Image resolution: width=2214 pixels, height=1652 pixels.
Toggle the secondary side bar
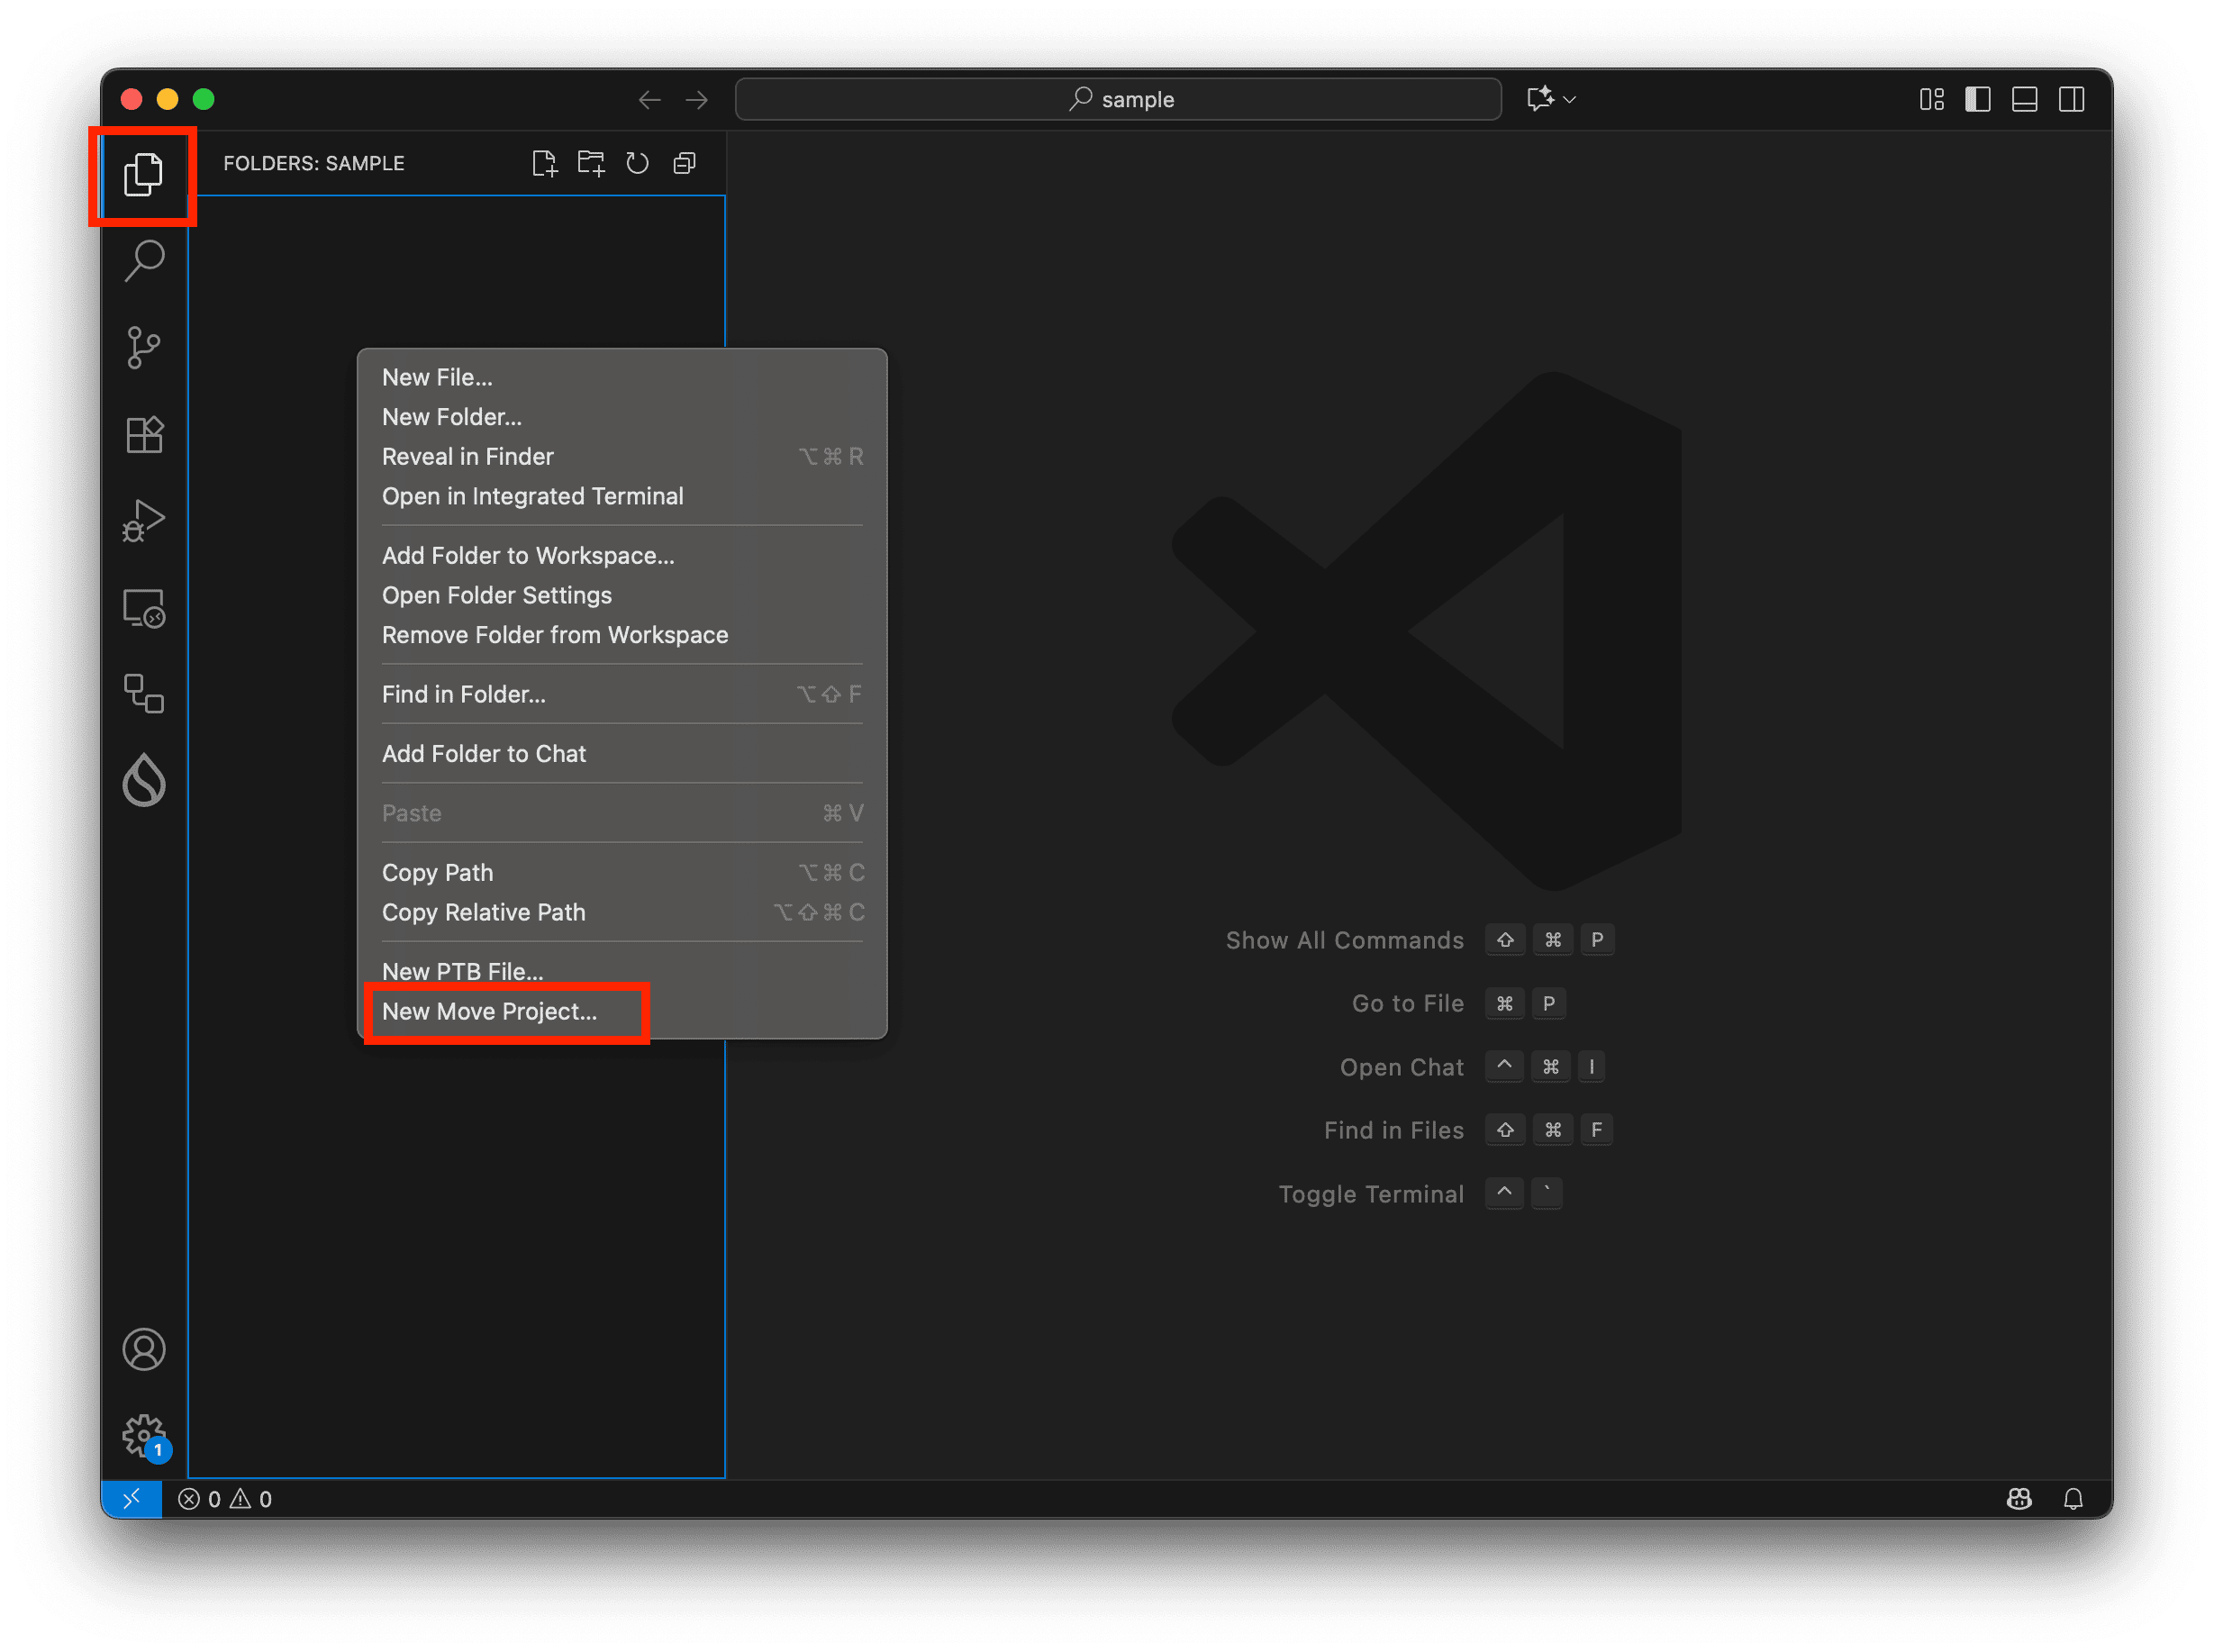2072,99
